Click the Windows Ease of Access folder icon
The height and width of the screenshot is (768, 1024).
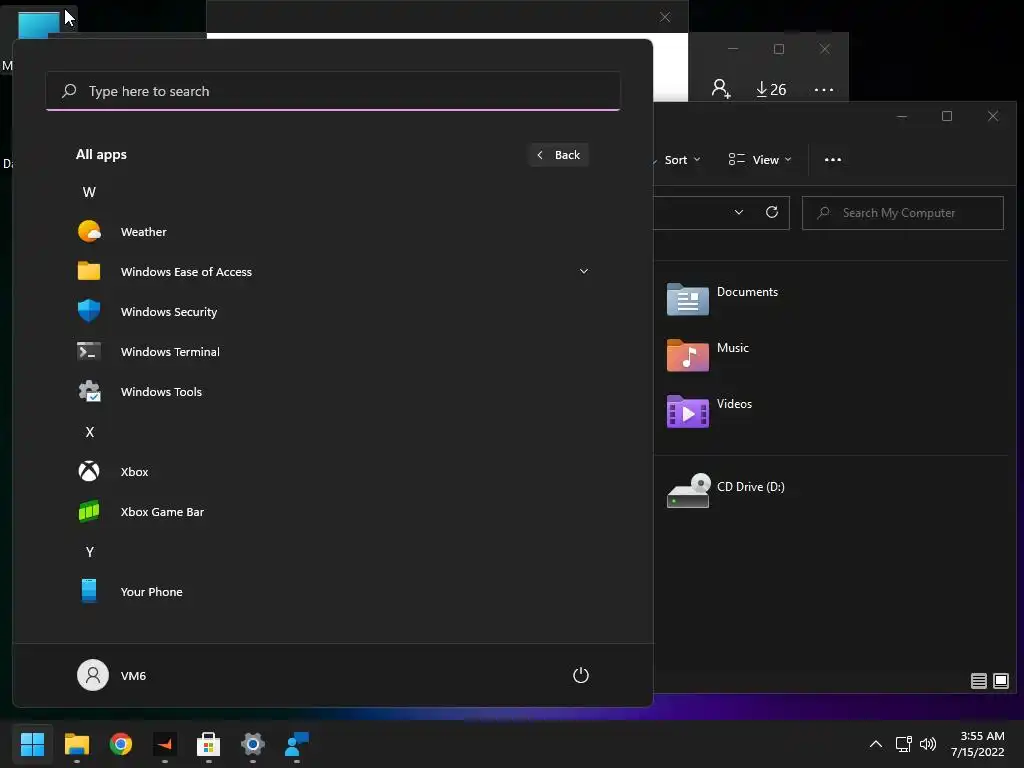(x=89, y=271)
